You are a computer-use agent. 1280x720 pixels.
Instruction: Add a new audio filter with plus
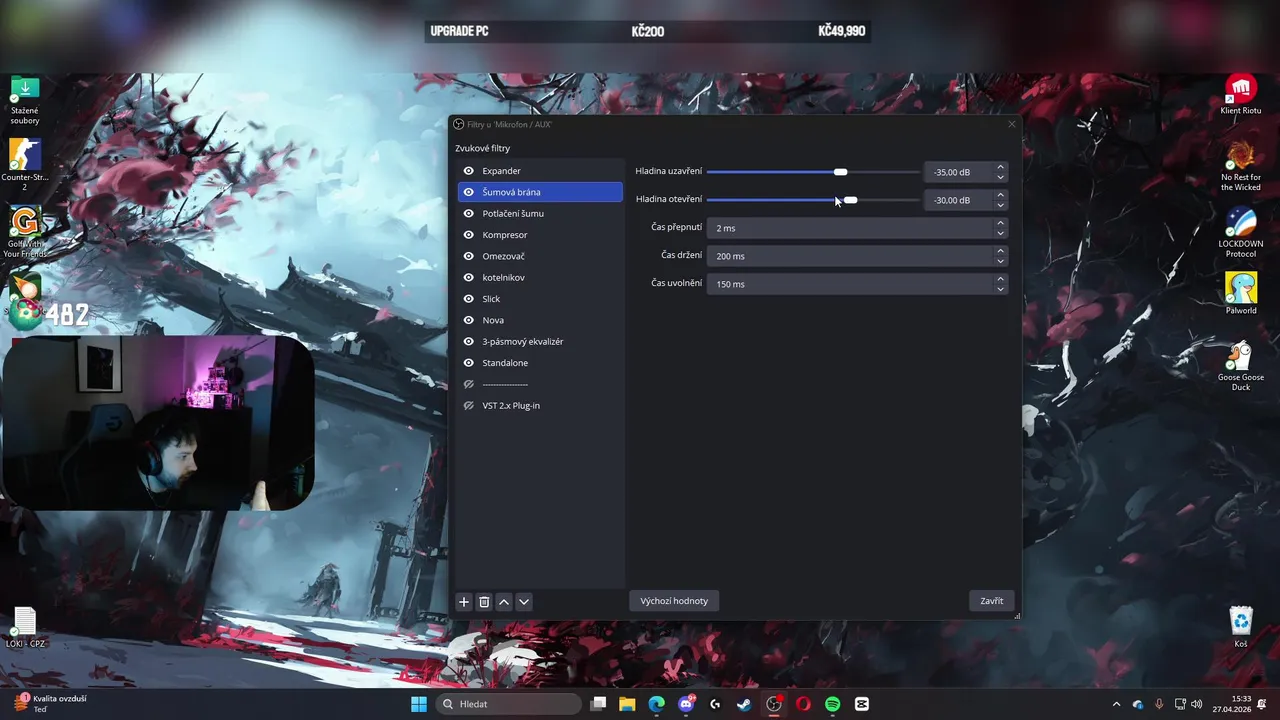pos(464,601)
